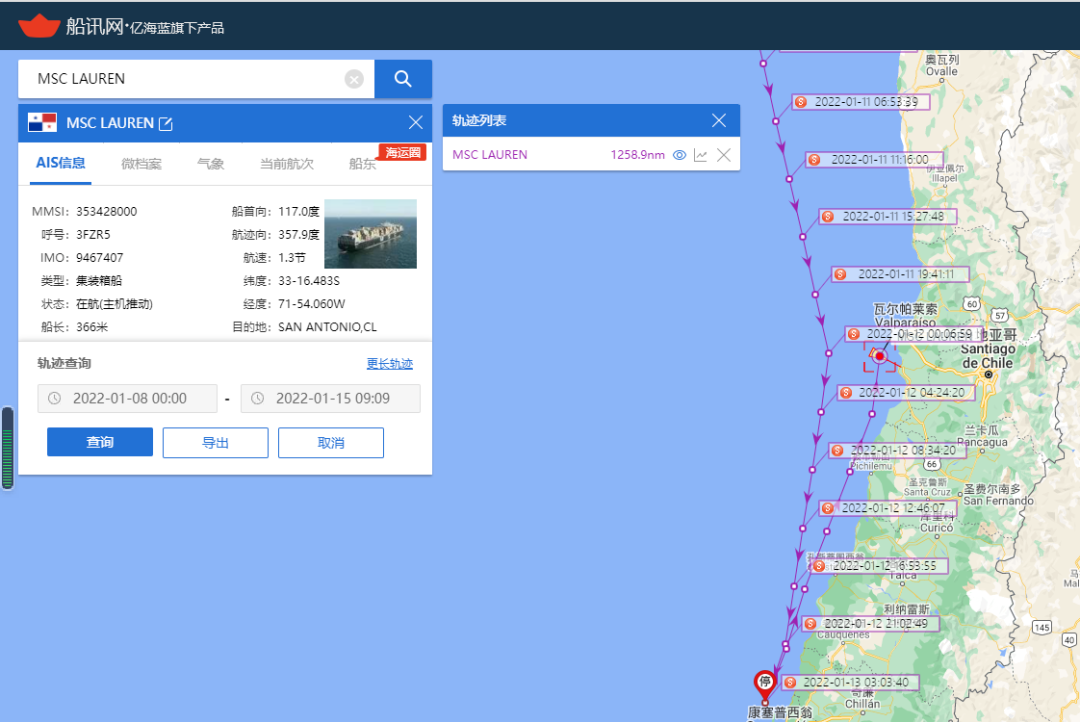Switch to the 当前航次 tab
1080x722 pixels.
287,164
